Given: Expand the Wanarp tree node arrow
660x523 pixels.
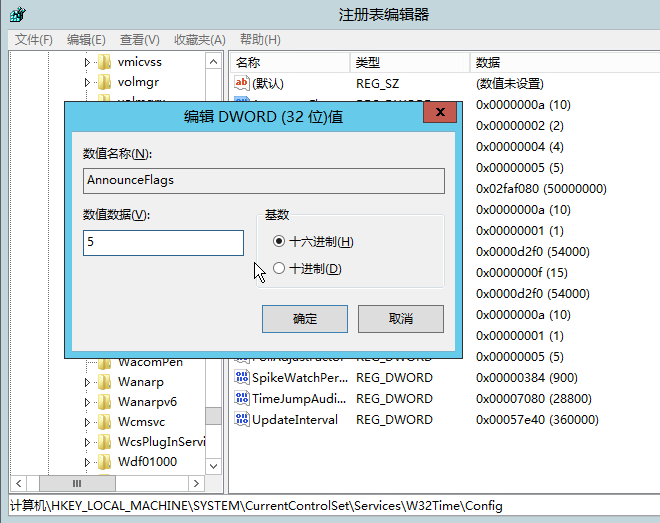Looking at the screenshot, I should (87, 382).
